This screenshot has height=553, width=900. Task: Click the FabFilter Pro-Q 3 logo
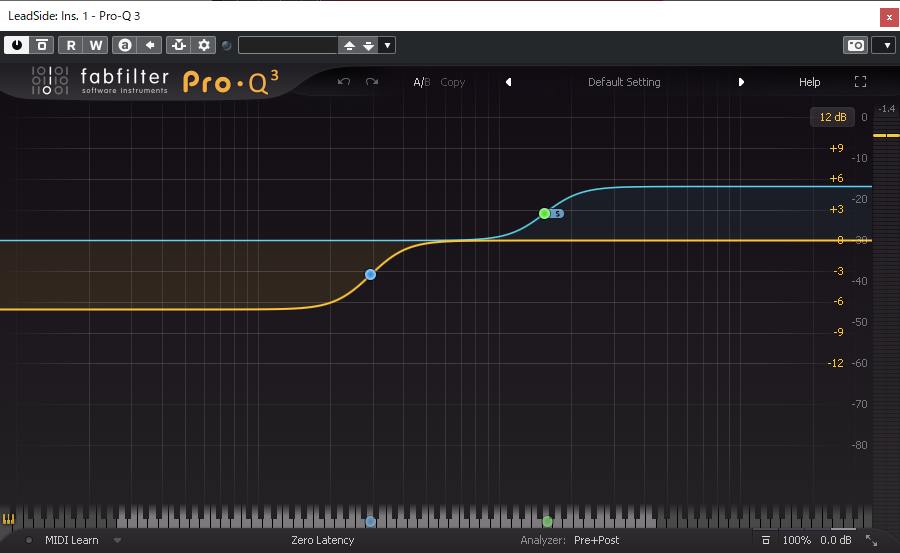click(x=155, y=81)
